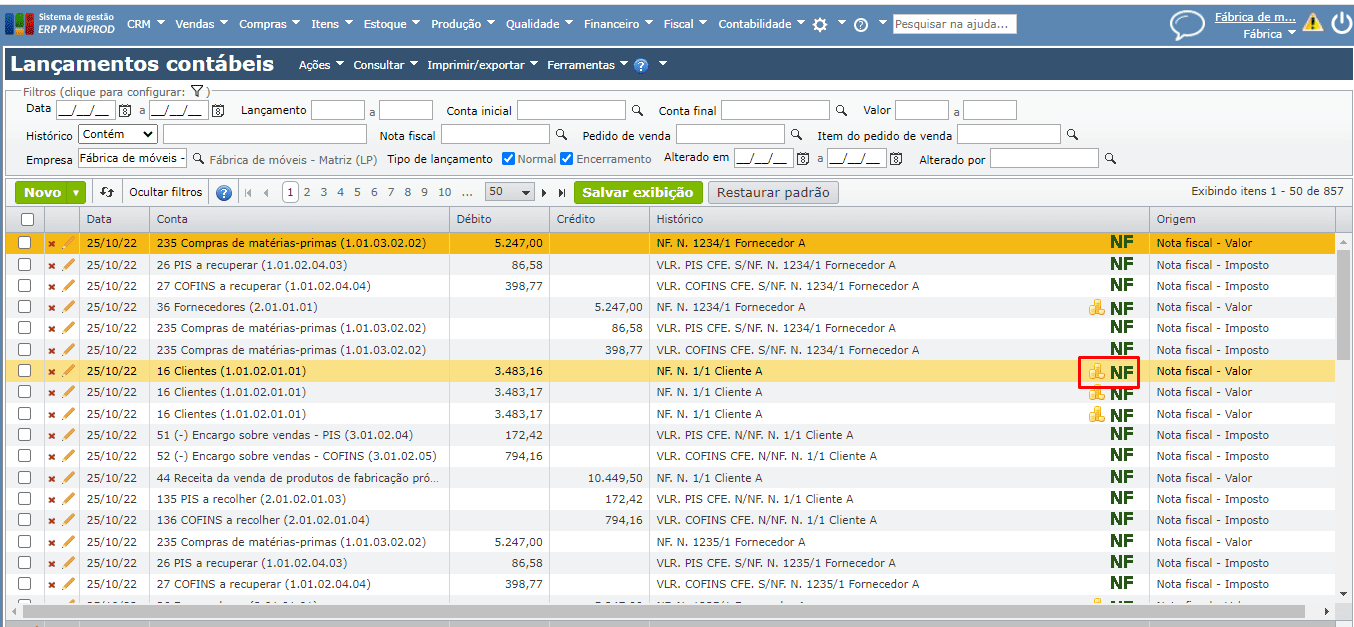Toggle the Encerramento checkbox
This screenshot has height=627, width=1354.
566,159
